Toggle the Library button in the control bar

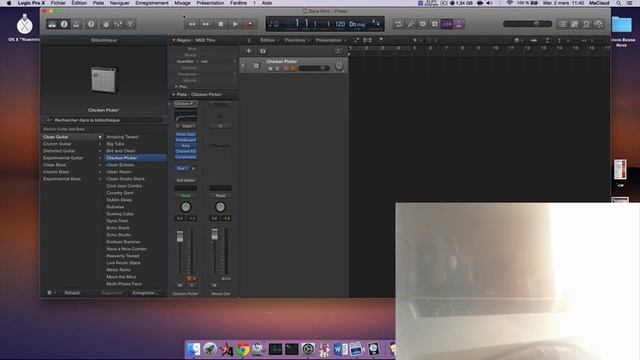tap(52, 24)
